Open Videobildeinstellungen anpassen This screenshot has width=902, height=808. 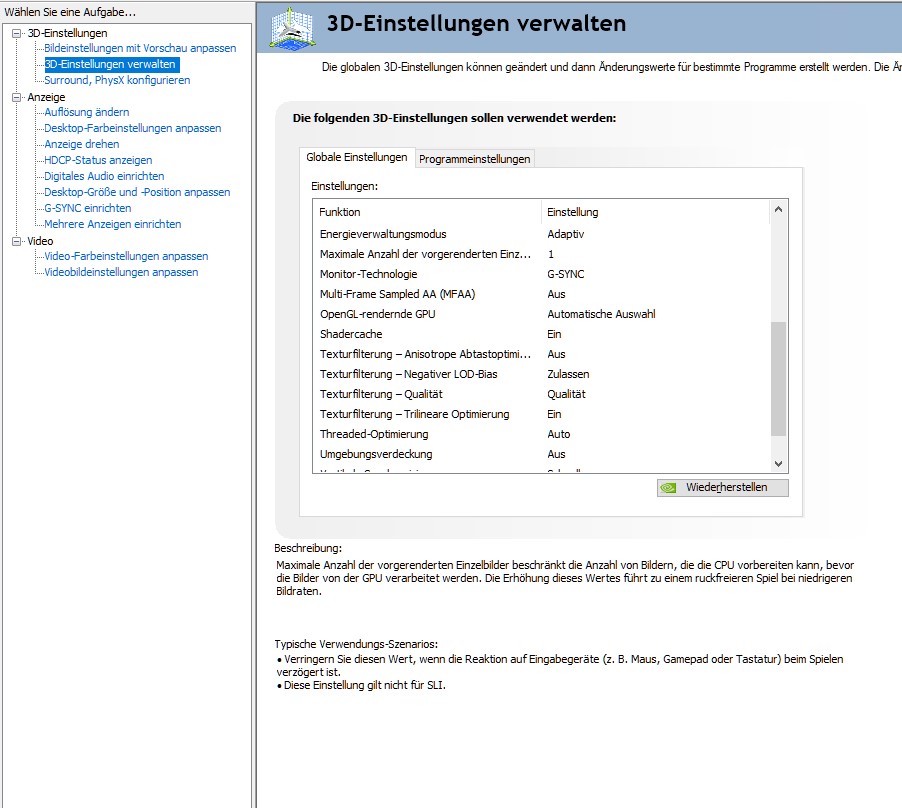point(121,273)
